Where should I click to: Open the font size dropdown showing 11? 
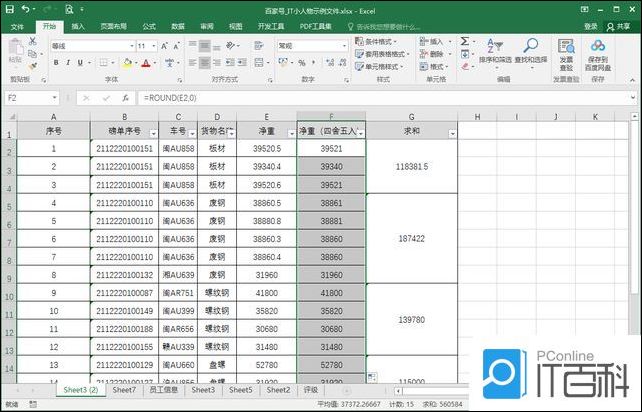(154, 46)
